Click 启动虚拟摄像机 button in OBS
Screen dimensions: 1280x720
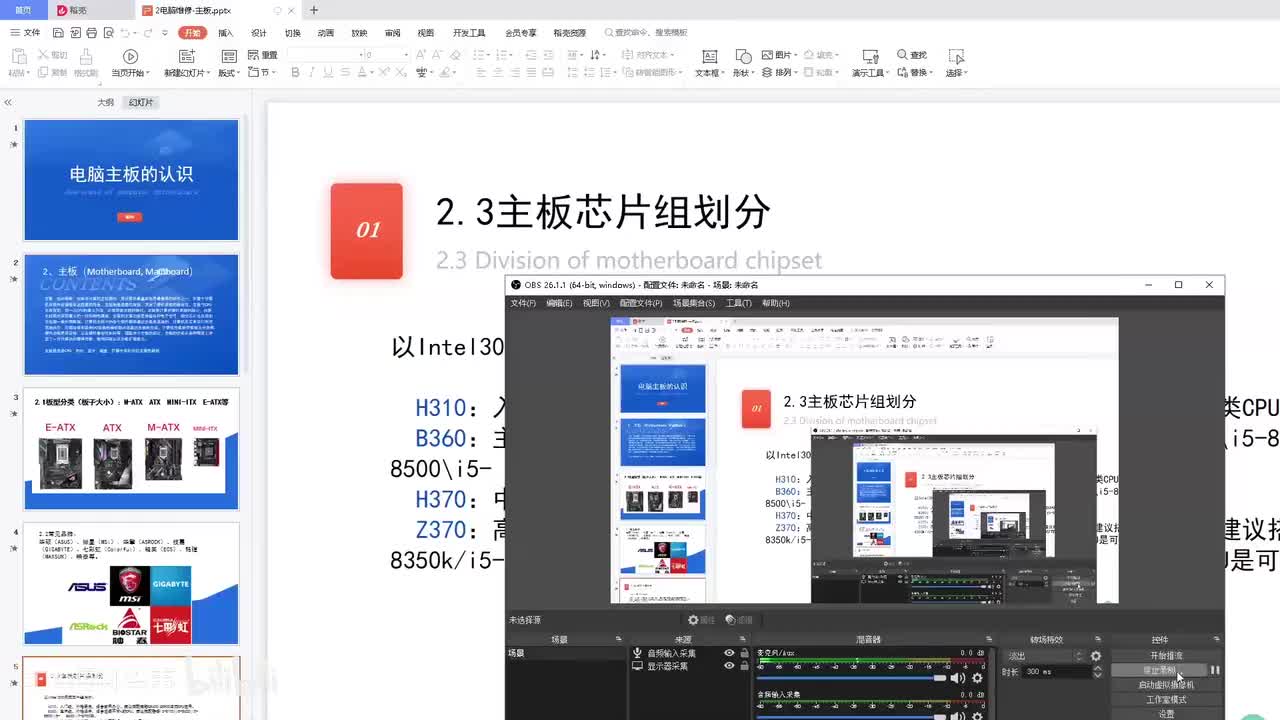pos(1166,685)
